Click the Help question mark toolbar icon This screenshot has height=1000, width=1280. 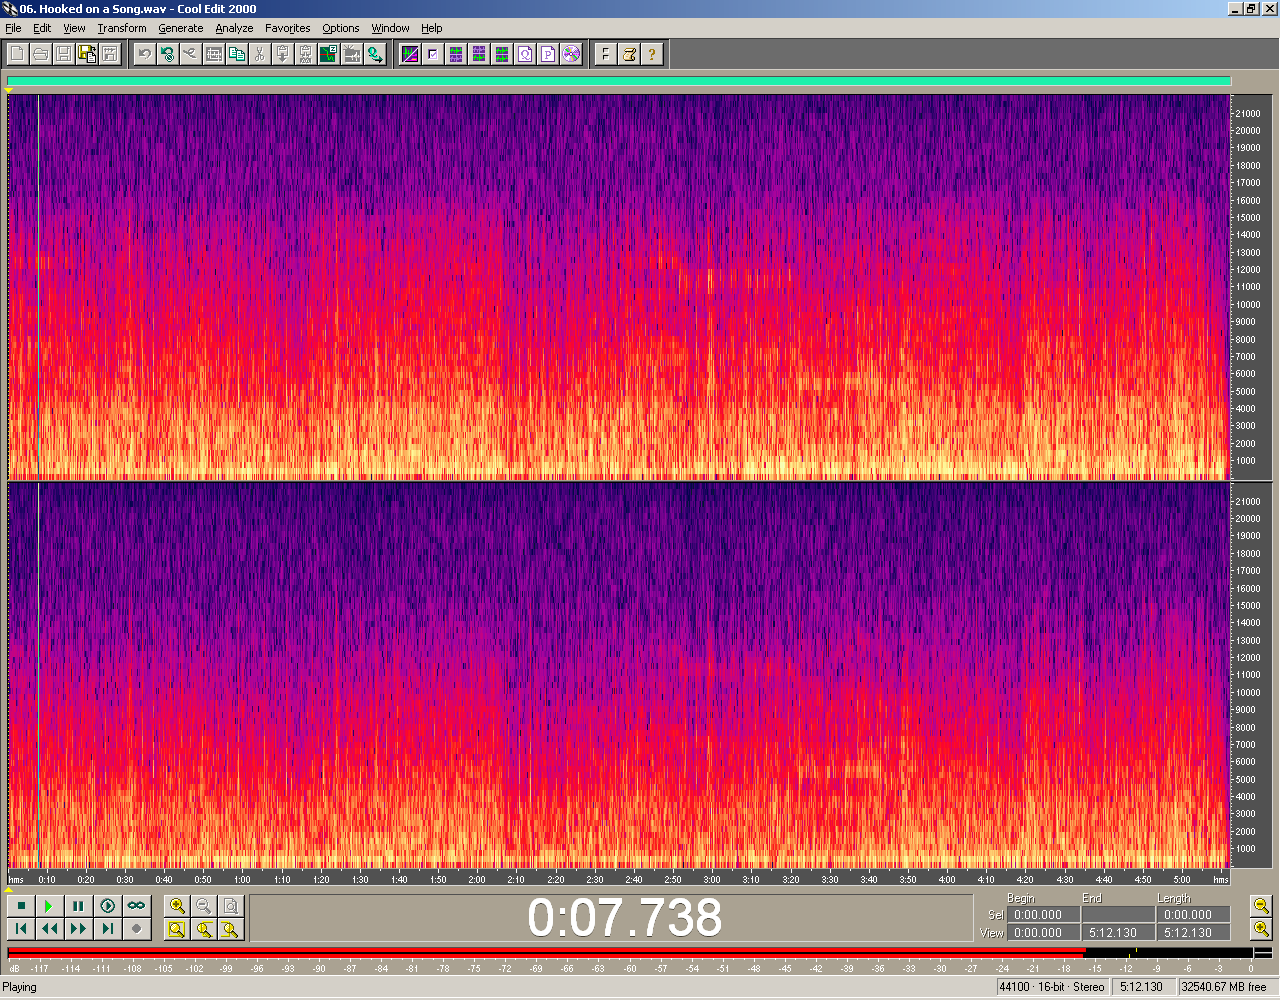point(652,54)
